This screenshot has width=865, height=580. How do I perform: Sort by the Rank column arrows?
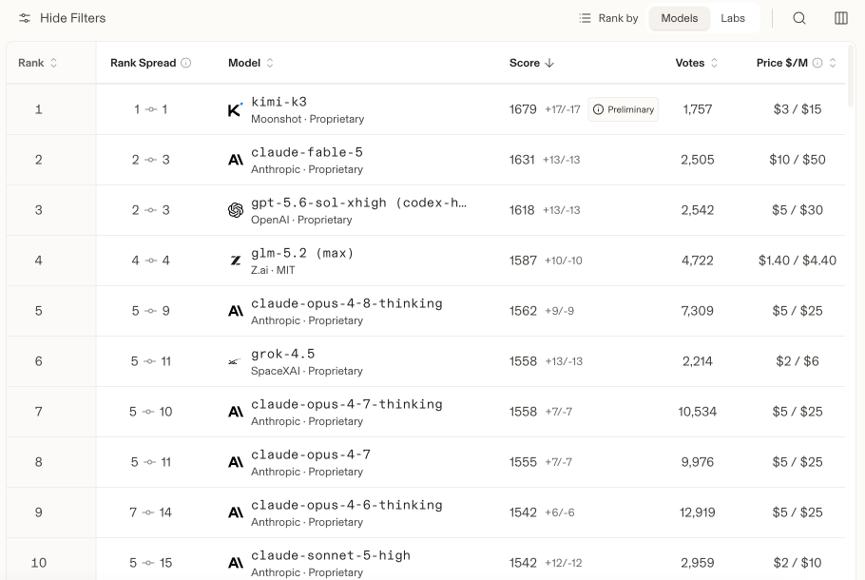click(x=54, y=63)
